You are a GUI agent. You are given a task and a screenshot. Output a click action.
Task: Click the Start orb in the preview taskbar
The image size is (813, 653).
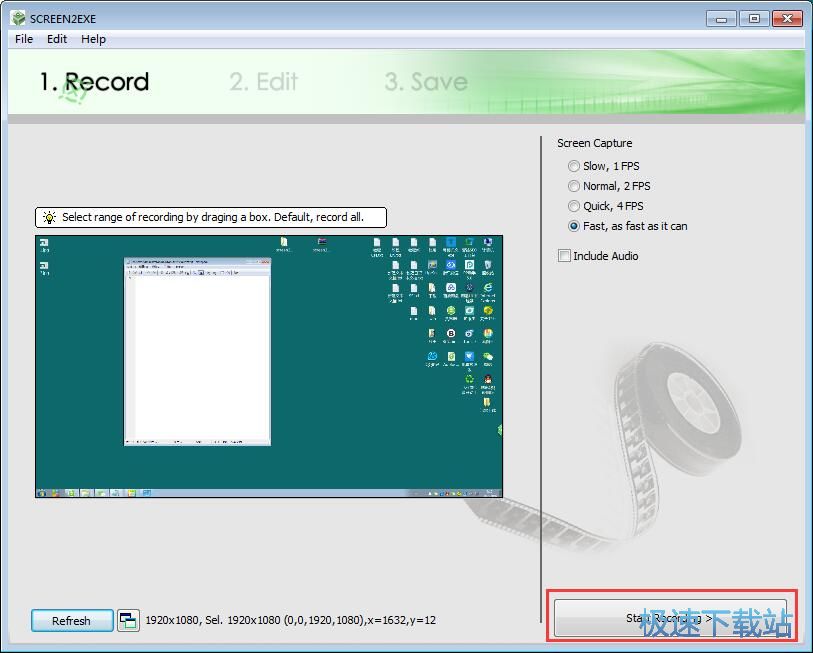click(42, 491)
